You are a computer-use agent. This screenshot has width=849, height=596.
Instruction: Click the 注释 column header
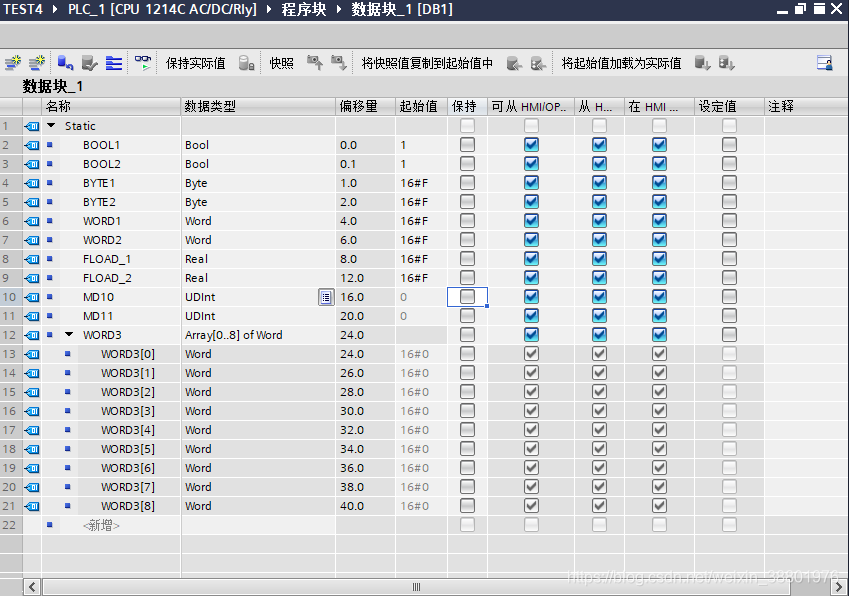tap(806, 107)
